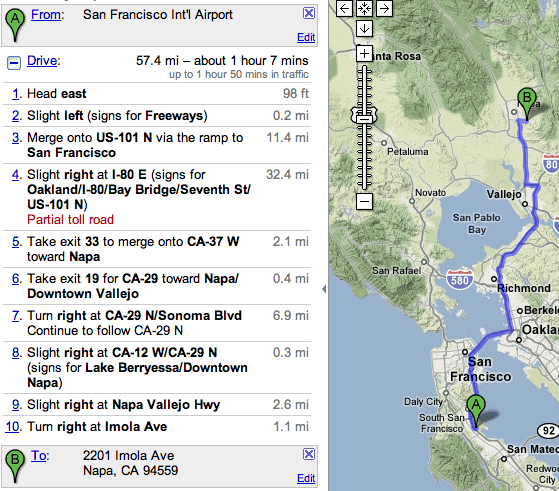Pan the map down with arrow button
Image resolution: width=559 pixels, height=491 pixels.
[364, 29]
